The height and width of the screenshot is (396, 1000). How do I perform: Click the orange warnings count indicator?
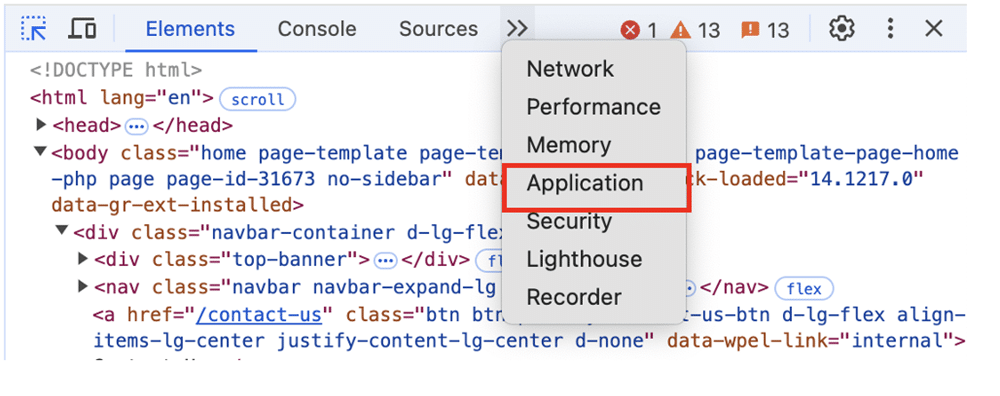click(695, 30)
